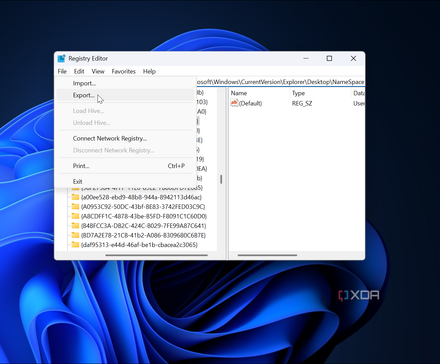Open the Edit menu
Image resolution: width=440 pixels, height=364 pixels.
click(x=79, y=71)
